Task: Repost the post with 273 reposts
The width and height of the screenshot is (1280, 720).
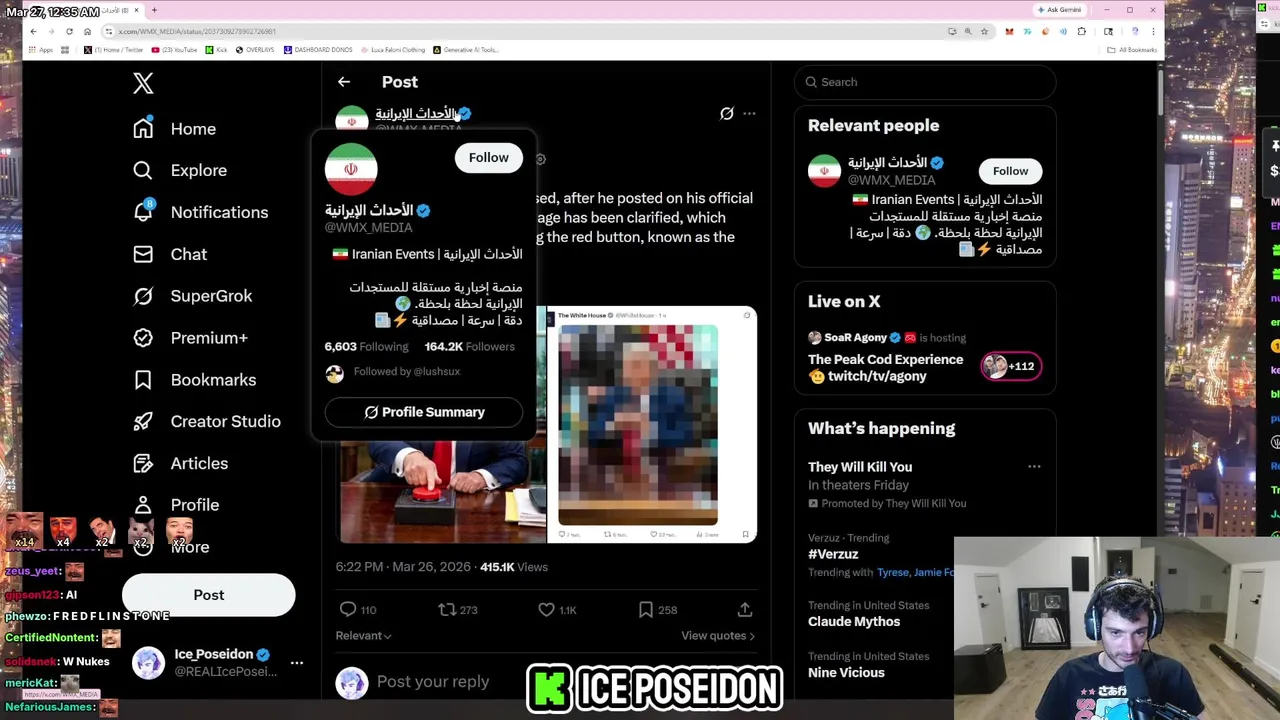Action: 457,609
